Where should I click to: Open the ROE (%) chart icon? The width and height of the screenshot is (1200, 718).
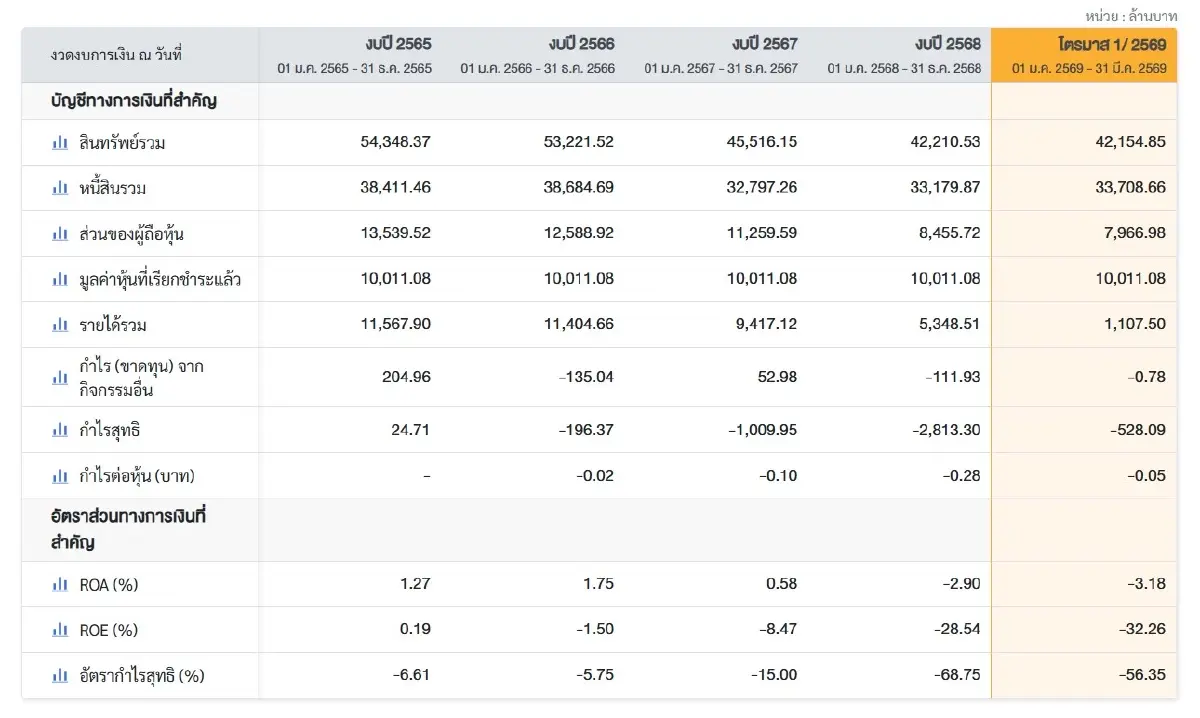pyautogui.click(x=60, y=630)
